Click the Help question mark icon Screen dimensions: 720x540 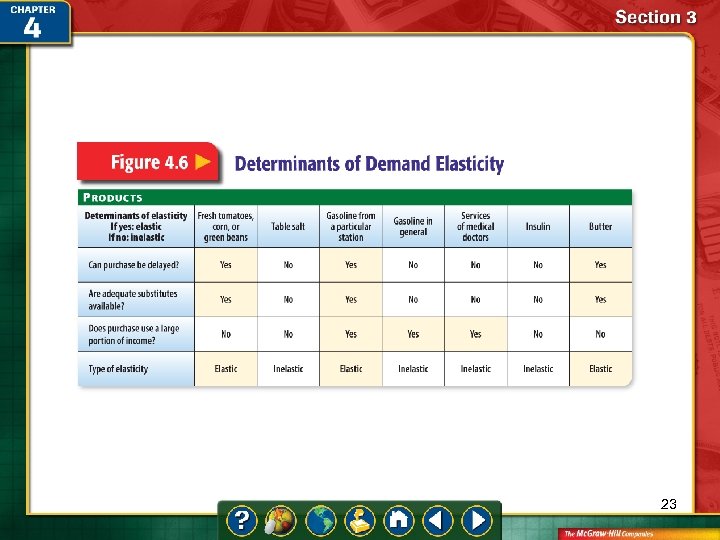tap(242, 520)
